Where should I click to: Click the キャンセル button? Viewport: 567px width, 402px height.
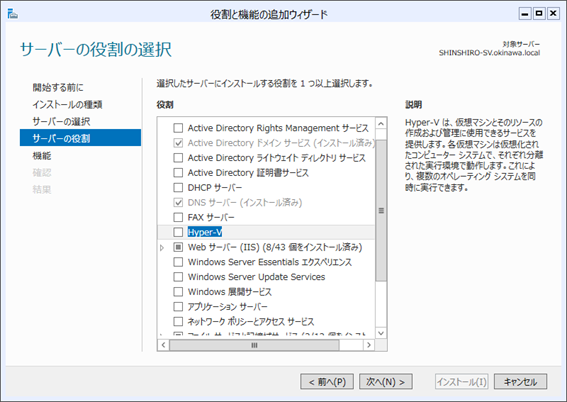(x=520, y=382)
